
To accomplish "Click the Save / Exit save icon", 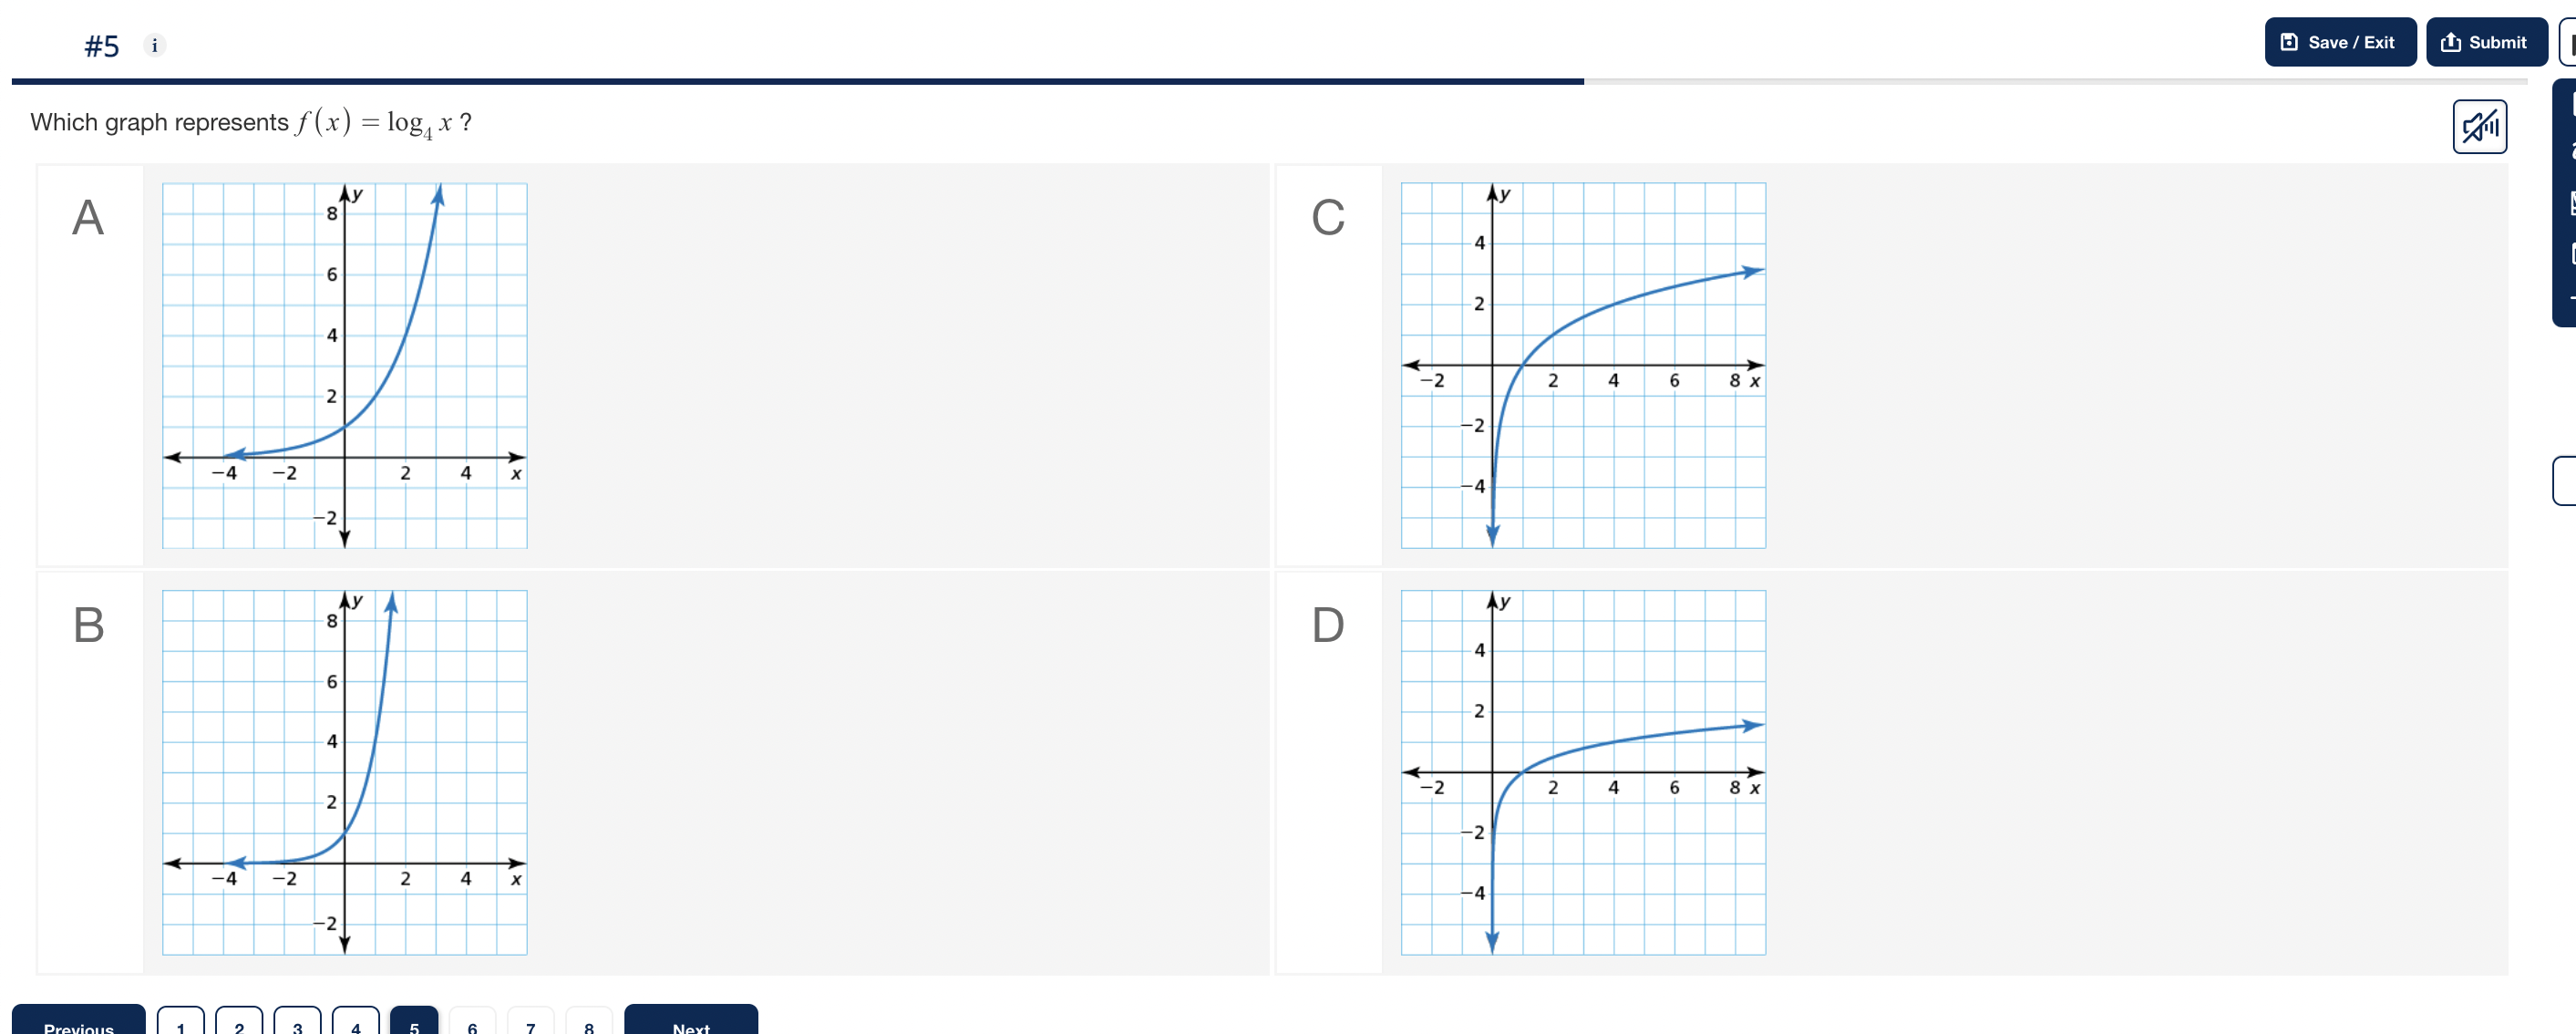I will (2289, 42).
